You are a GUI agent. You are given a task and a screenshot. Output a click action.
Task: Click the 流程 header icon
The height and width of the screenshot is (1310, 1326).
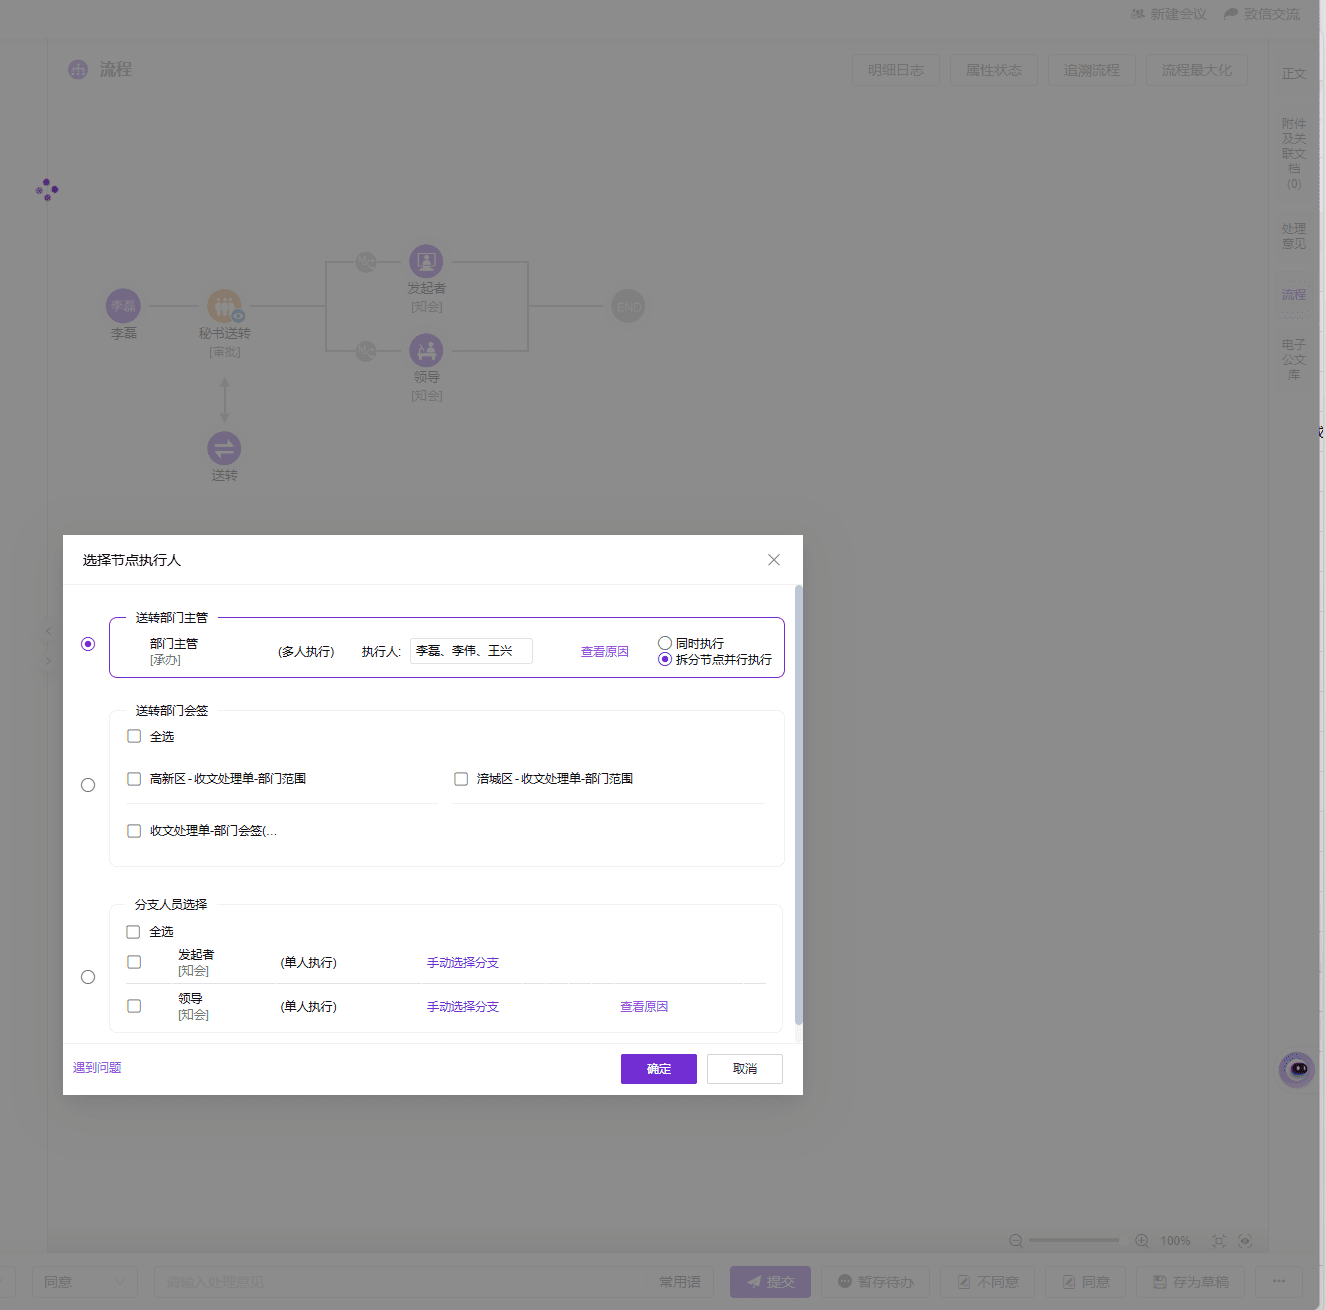78,69
